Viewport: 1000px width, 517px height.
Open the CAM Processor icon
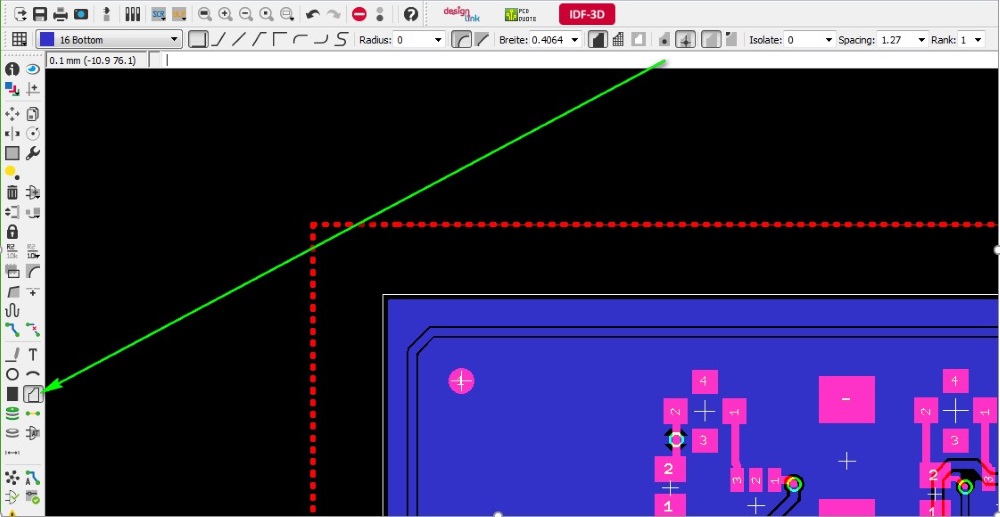point(81,14)
